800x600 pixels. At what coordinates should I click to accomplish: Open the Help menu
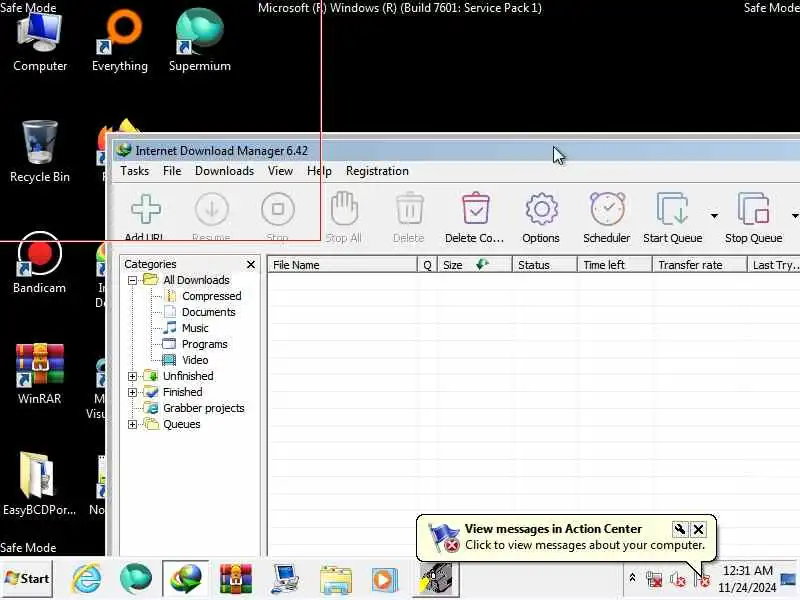[x=319, y=171]
